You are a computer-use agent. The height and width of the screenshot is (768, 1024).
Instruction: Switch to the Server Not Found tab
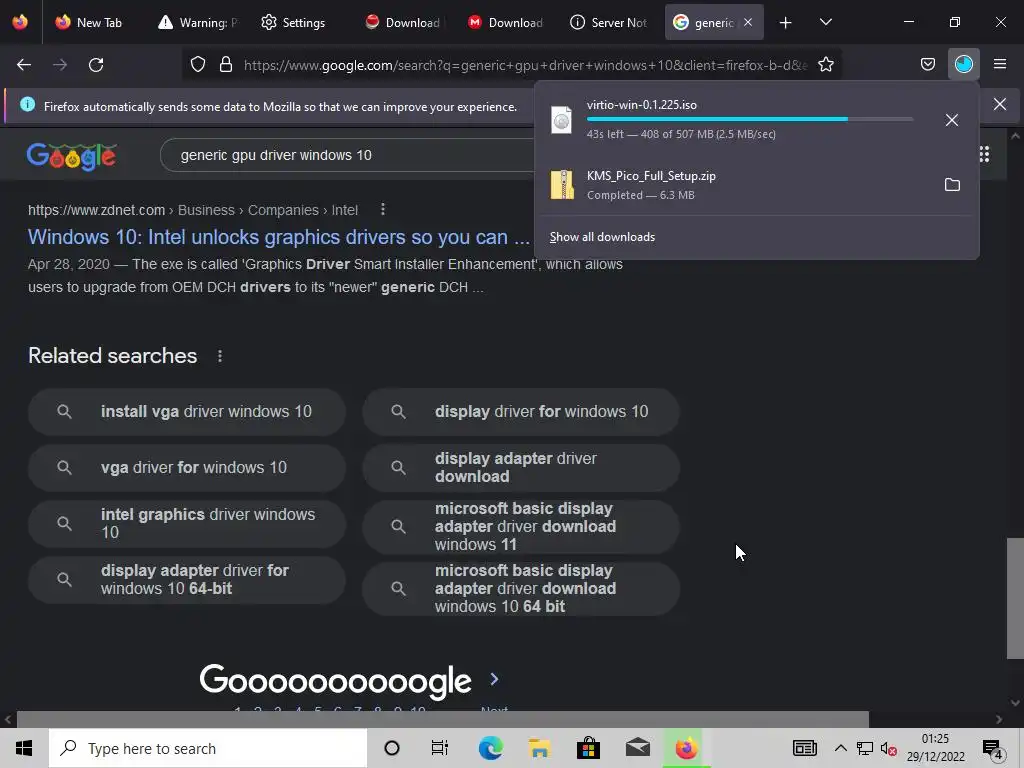tap(609, 22)
